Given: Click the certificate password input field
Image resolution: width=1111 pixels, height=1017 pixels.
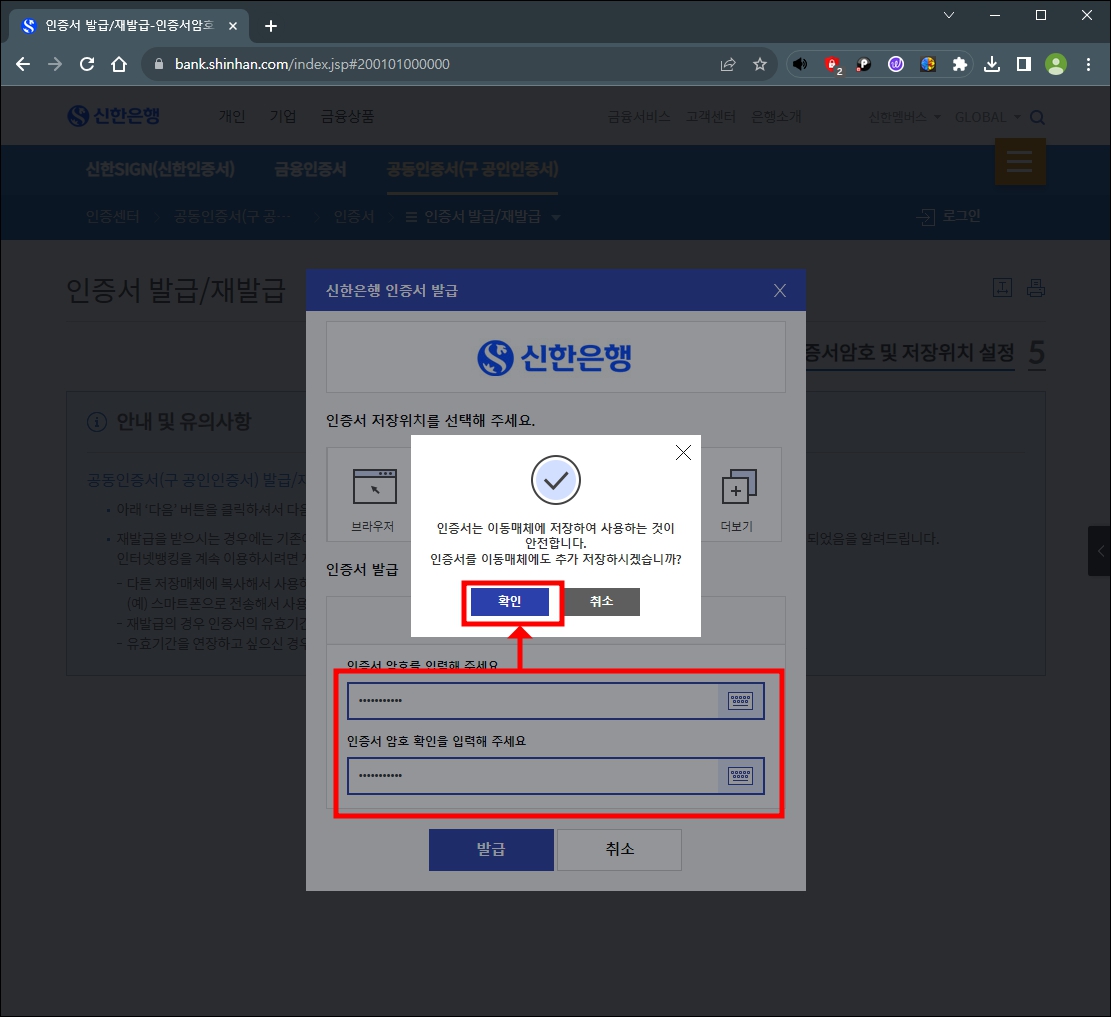Looking at the screenshot, I should point(533,701).
